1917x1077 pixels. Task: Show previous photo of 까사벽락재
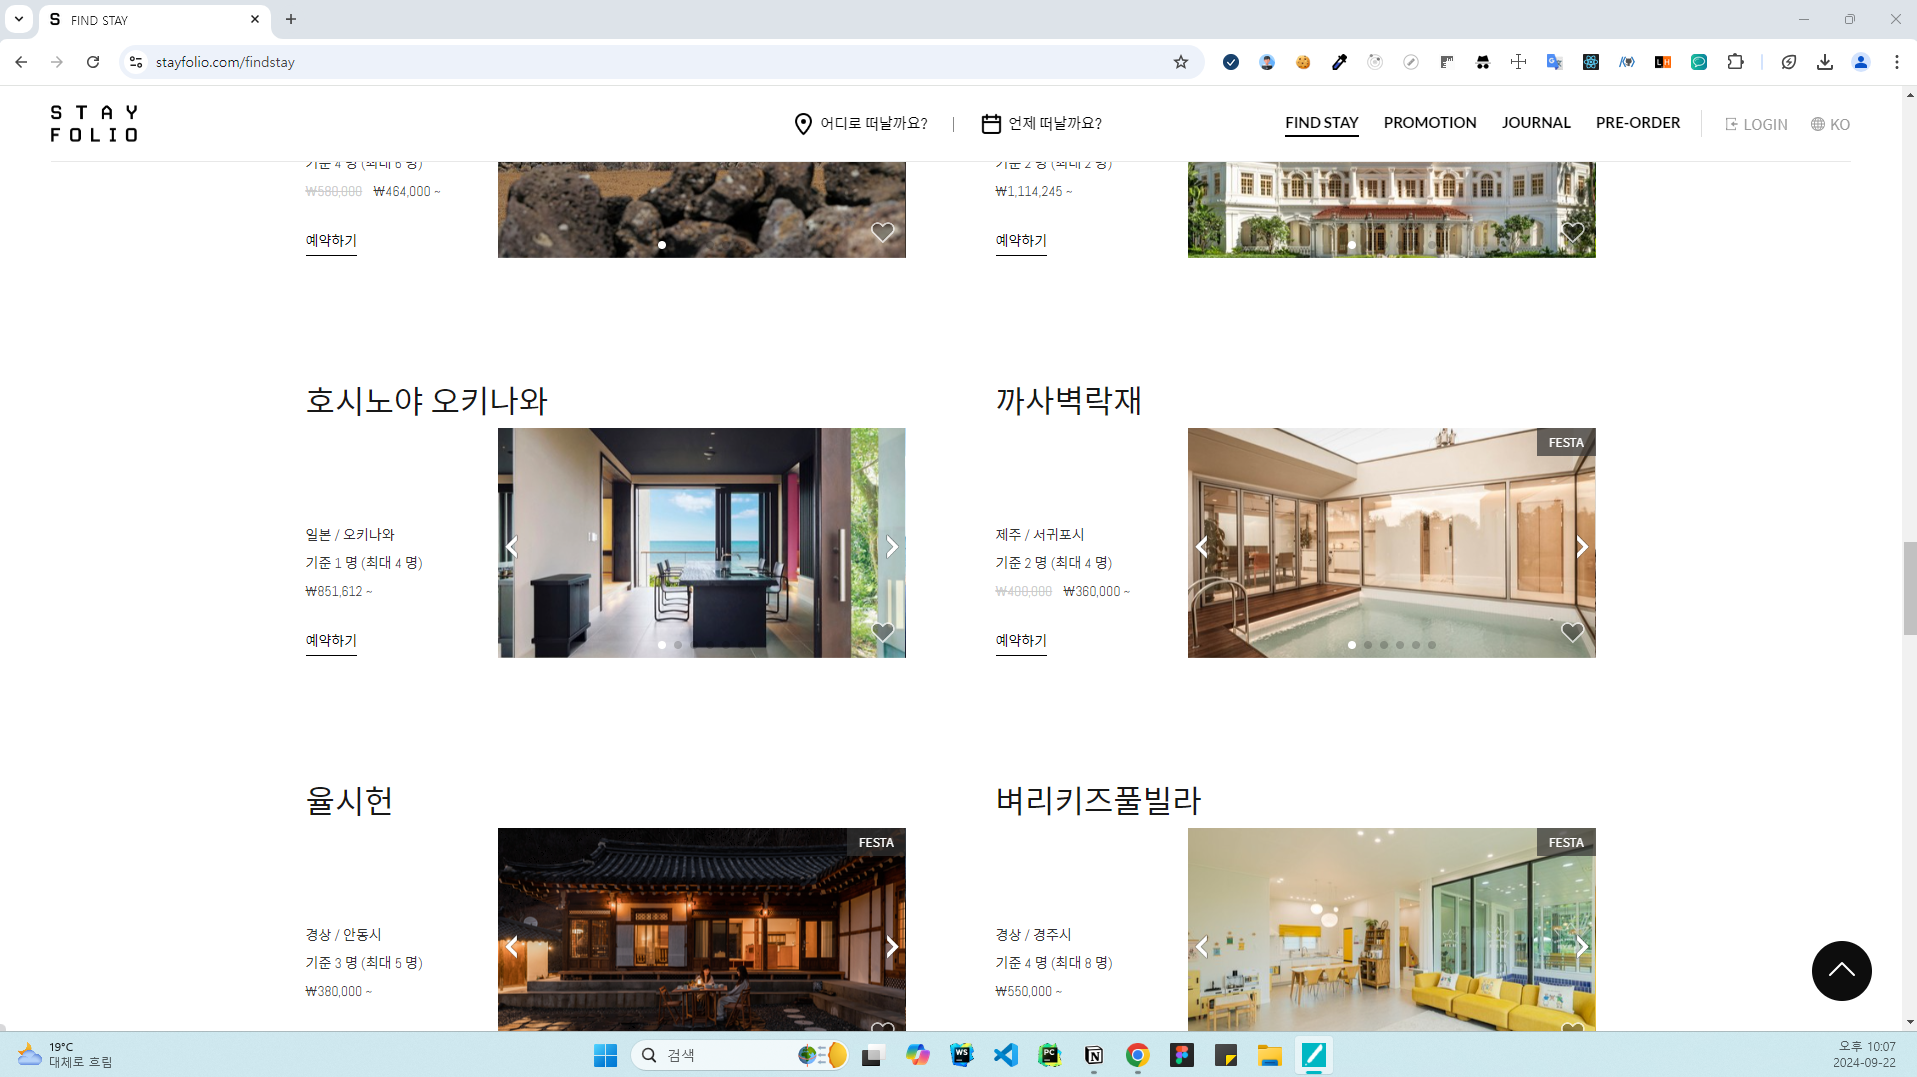(x=1202, y=547)
